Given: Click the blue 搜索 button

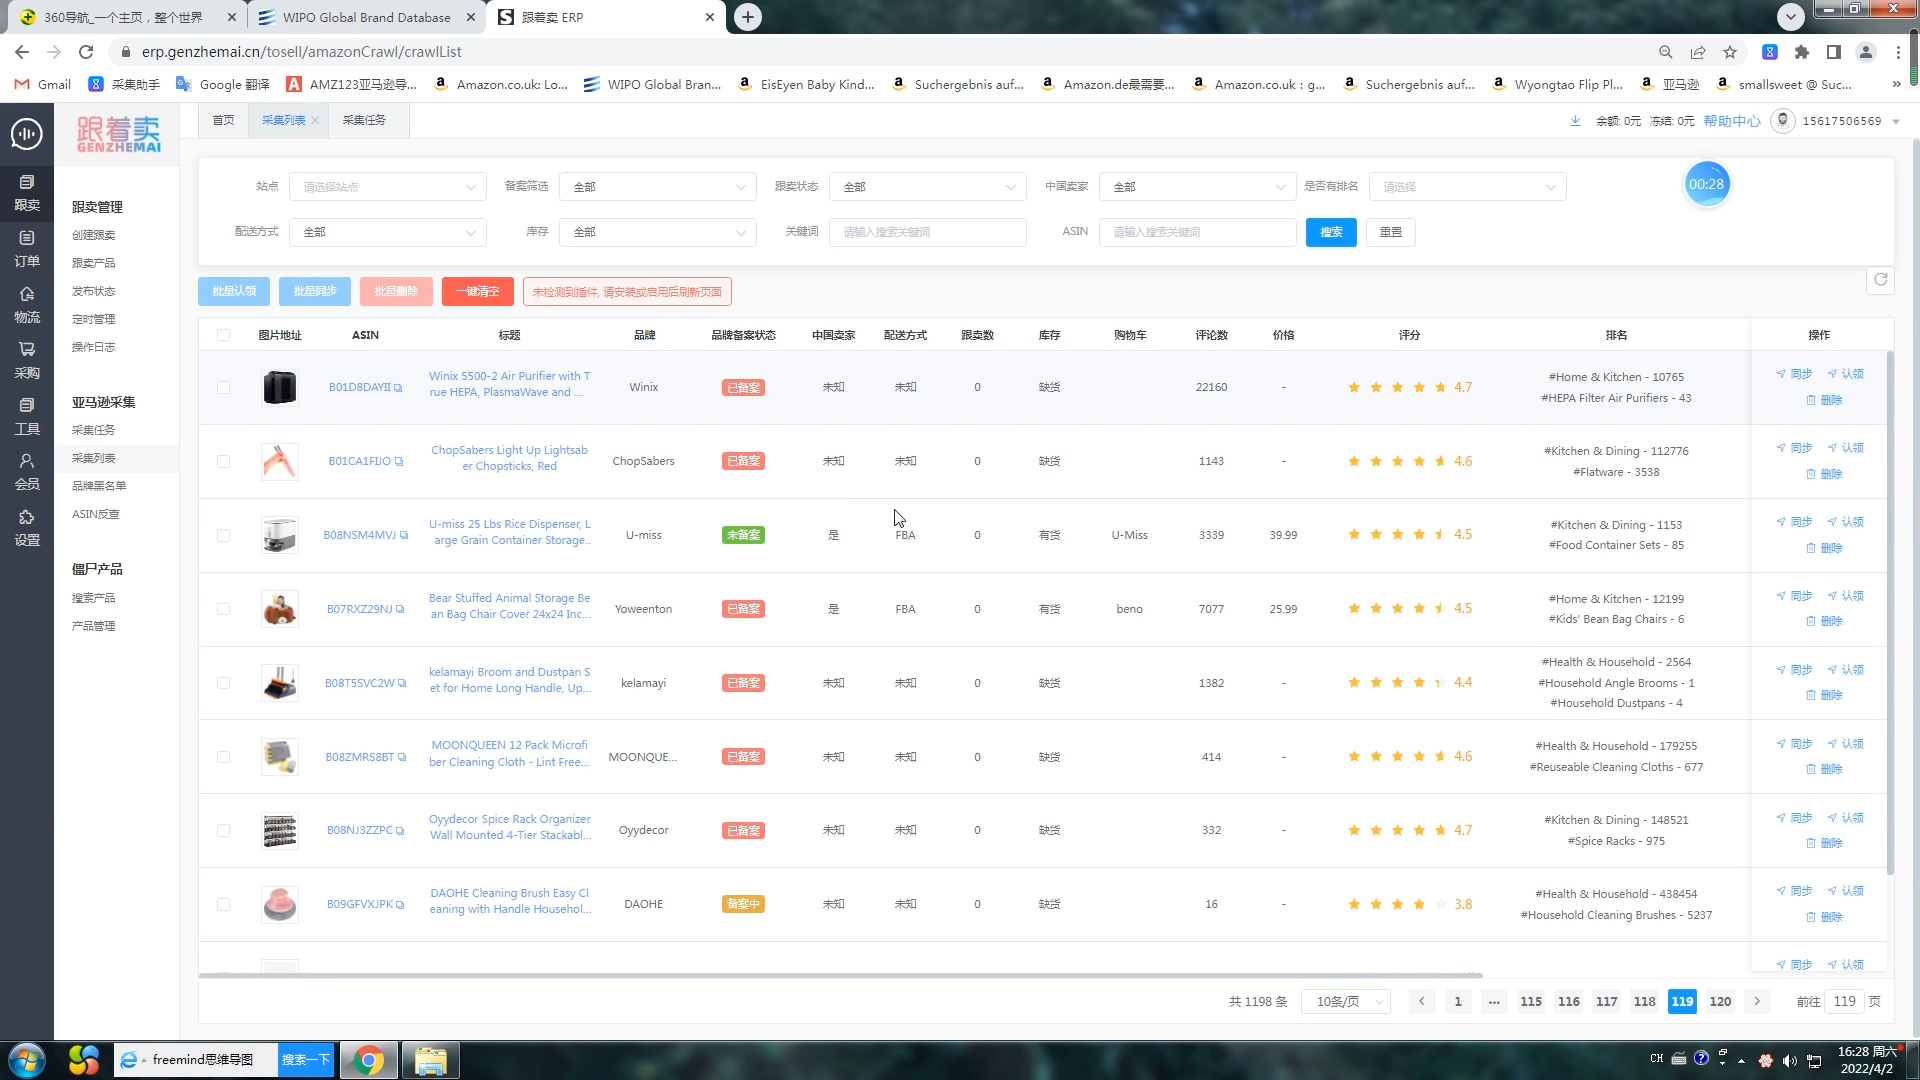Looking at the screenshot, I should click(x=1331, y=232).
